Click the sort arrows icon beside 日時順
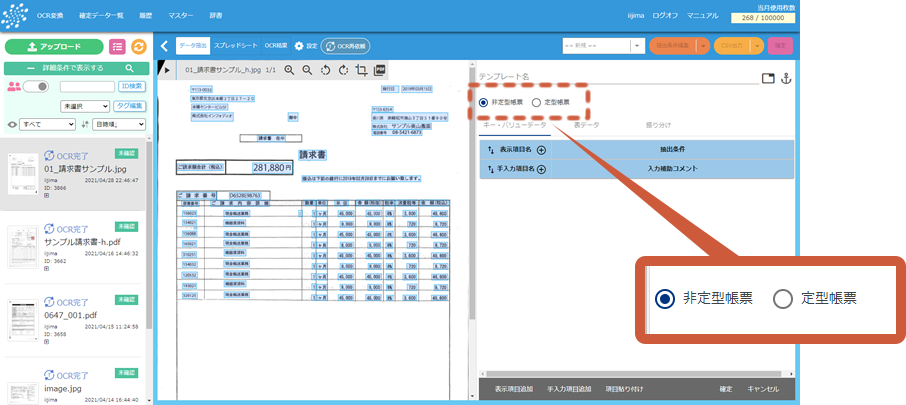Image resolution: width=906 pixels, height=405 pixels. (x=85, y=124)
